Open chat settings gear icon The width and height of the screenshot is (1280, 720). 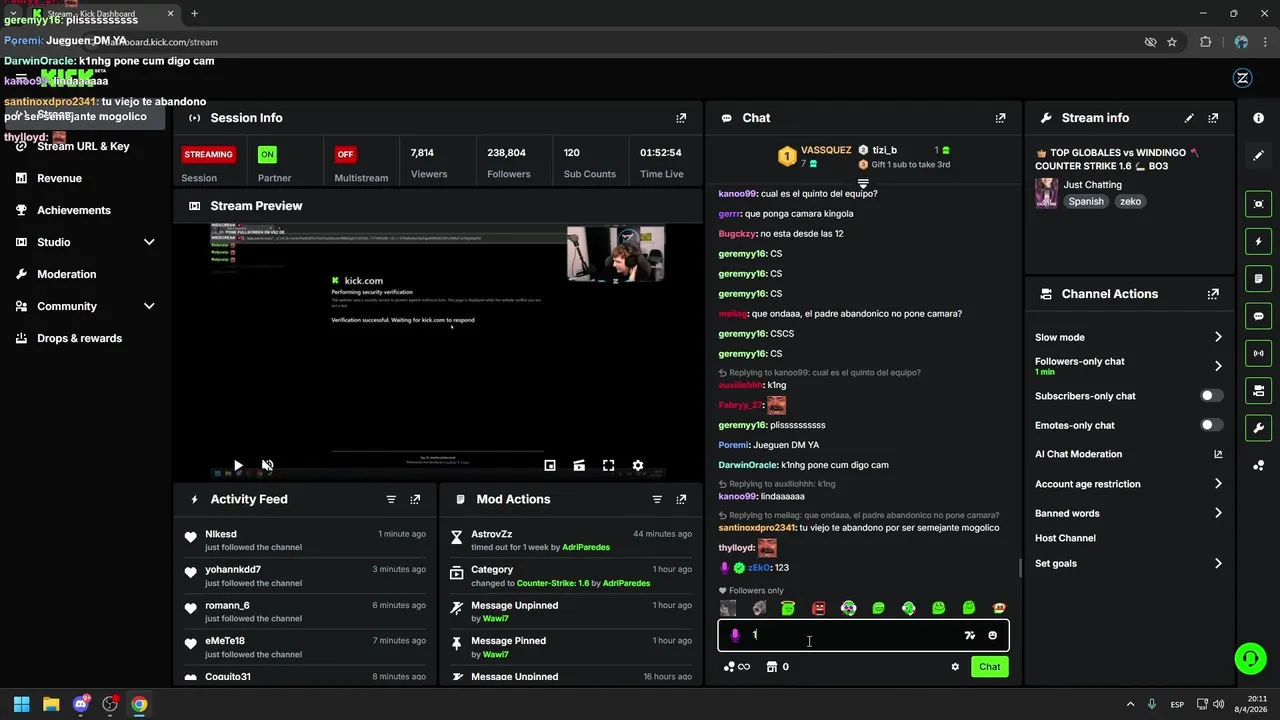[955, 667]
